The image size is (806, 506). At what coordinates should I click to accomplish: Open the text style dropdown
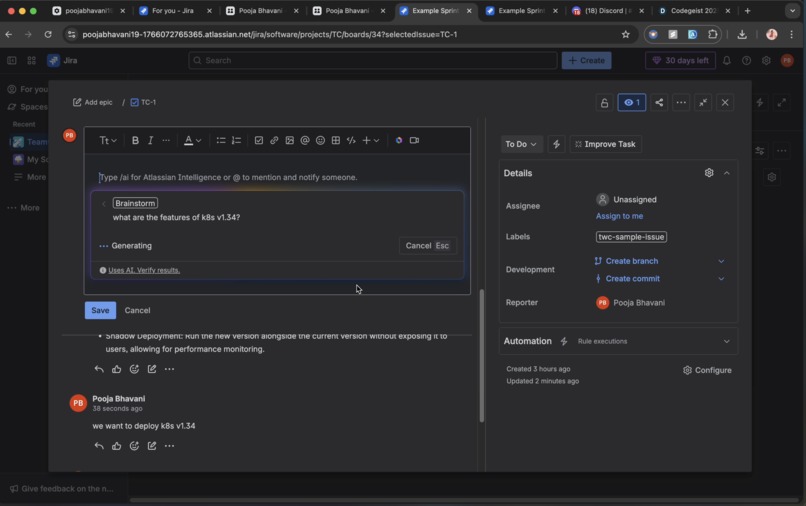[x=108, y=140]
